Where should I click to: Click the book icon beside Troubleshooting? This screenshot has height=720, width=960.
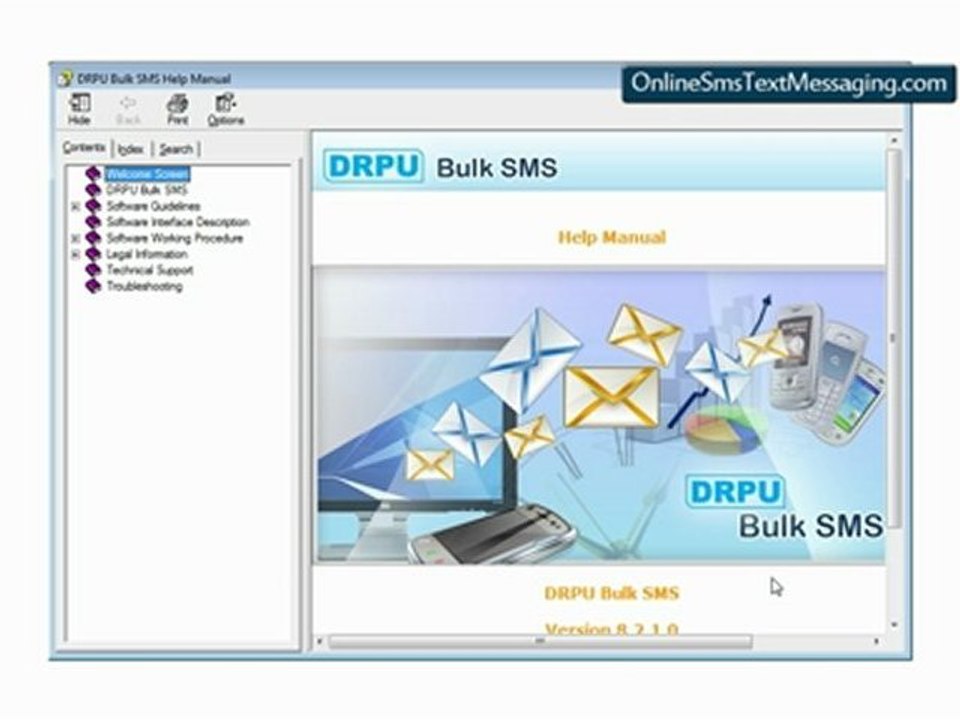(x=93, y=286)
